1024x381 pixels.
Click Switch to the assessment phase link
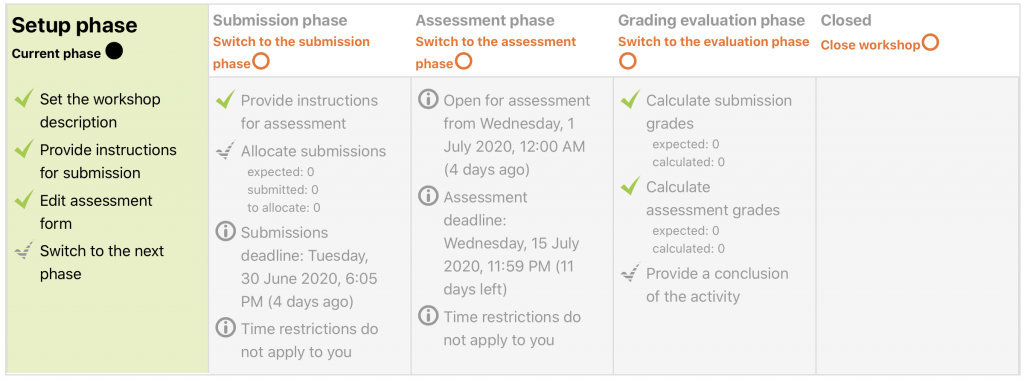pyautogui.click(x=496, y=52)
